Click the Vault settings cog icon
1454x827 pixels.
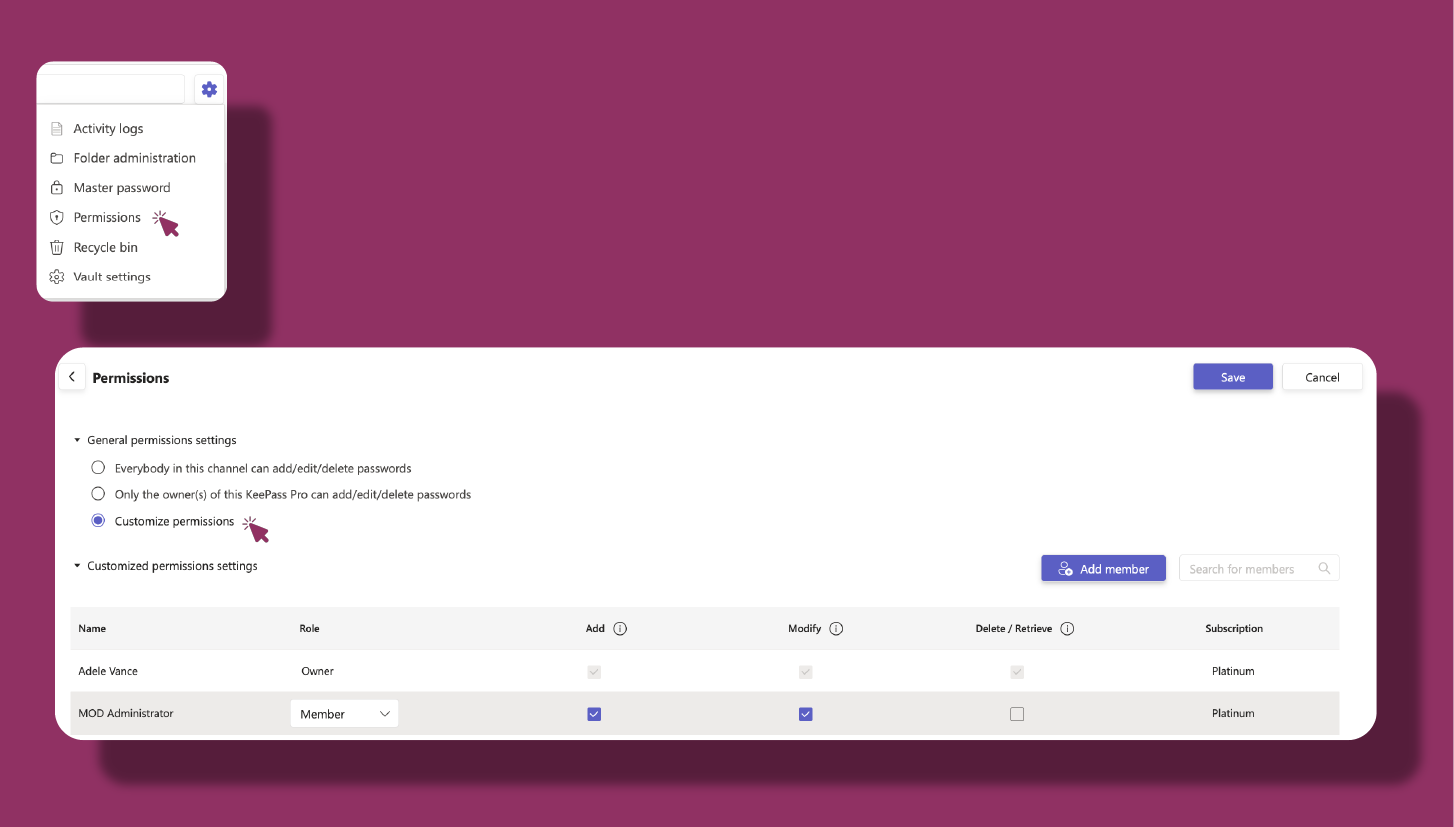tap(57, 277)
